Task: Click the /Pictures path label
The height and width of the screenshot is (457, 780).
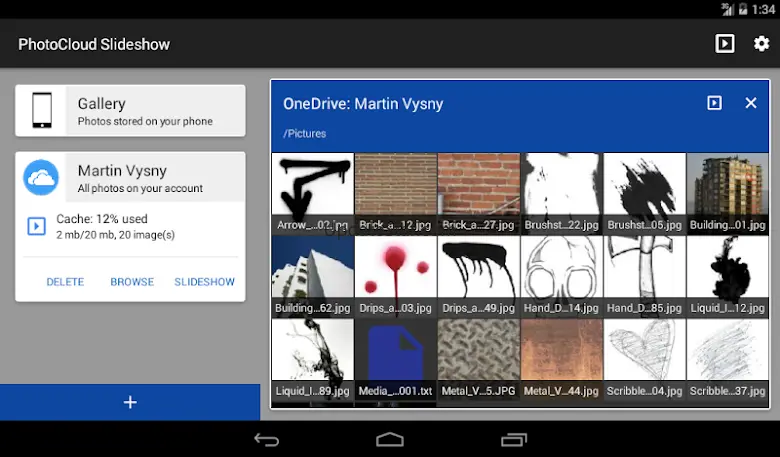Action: (304, 133)
